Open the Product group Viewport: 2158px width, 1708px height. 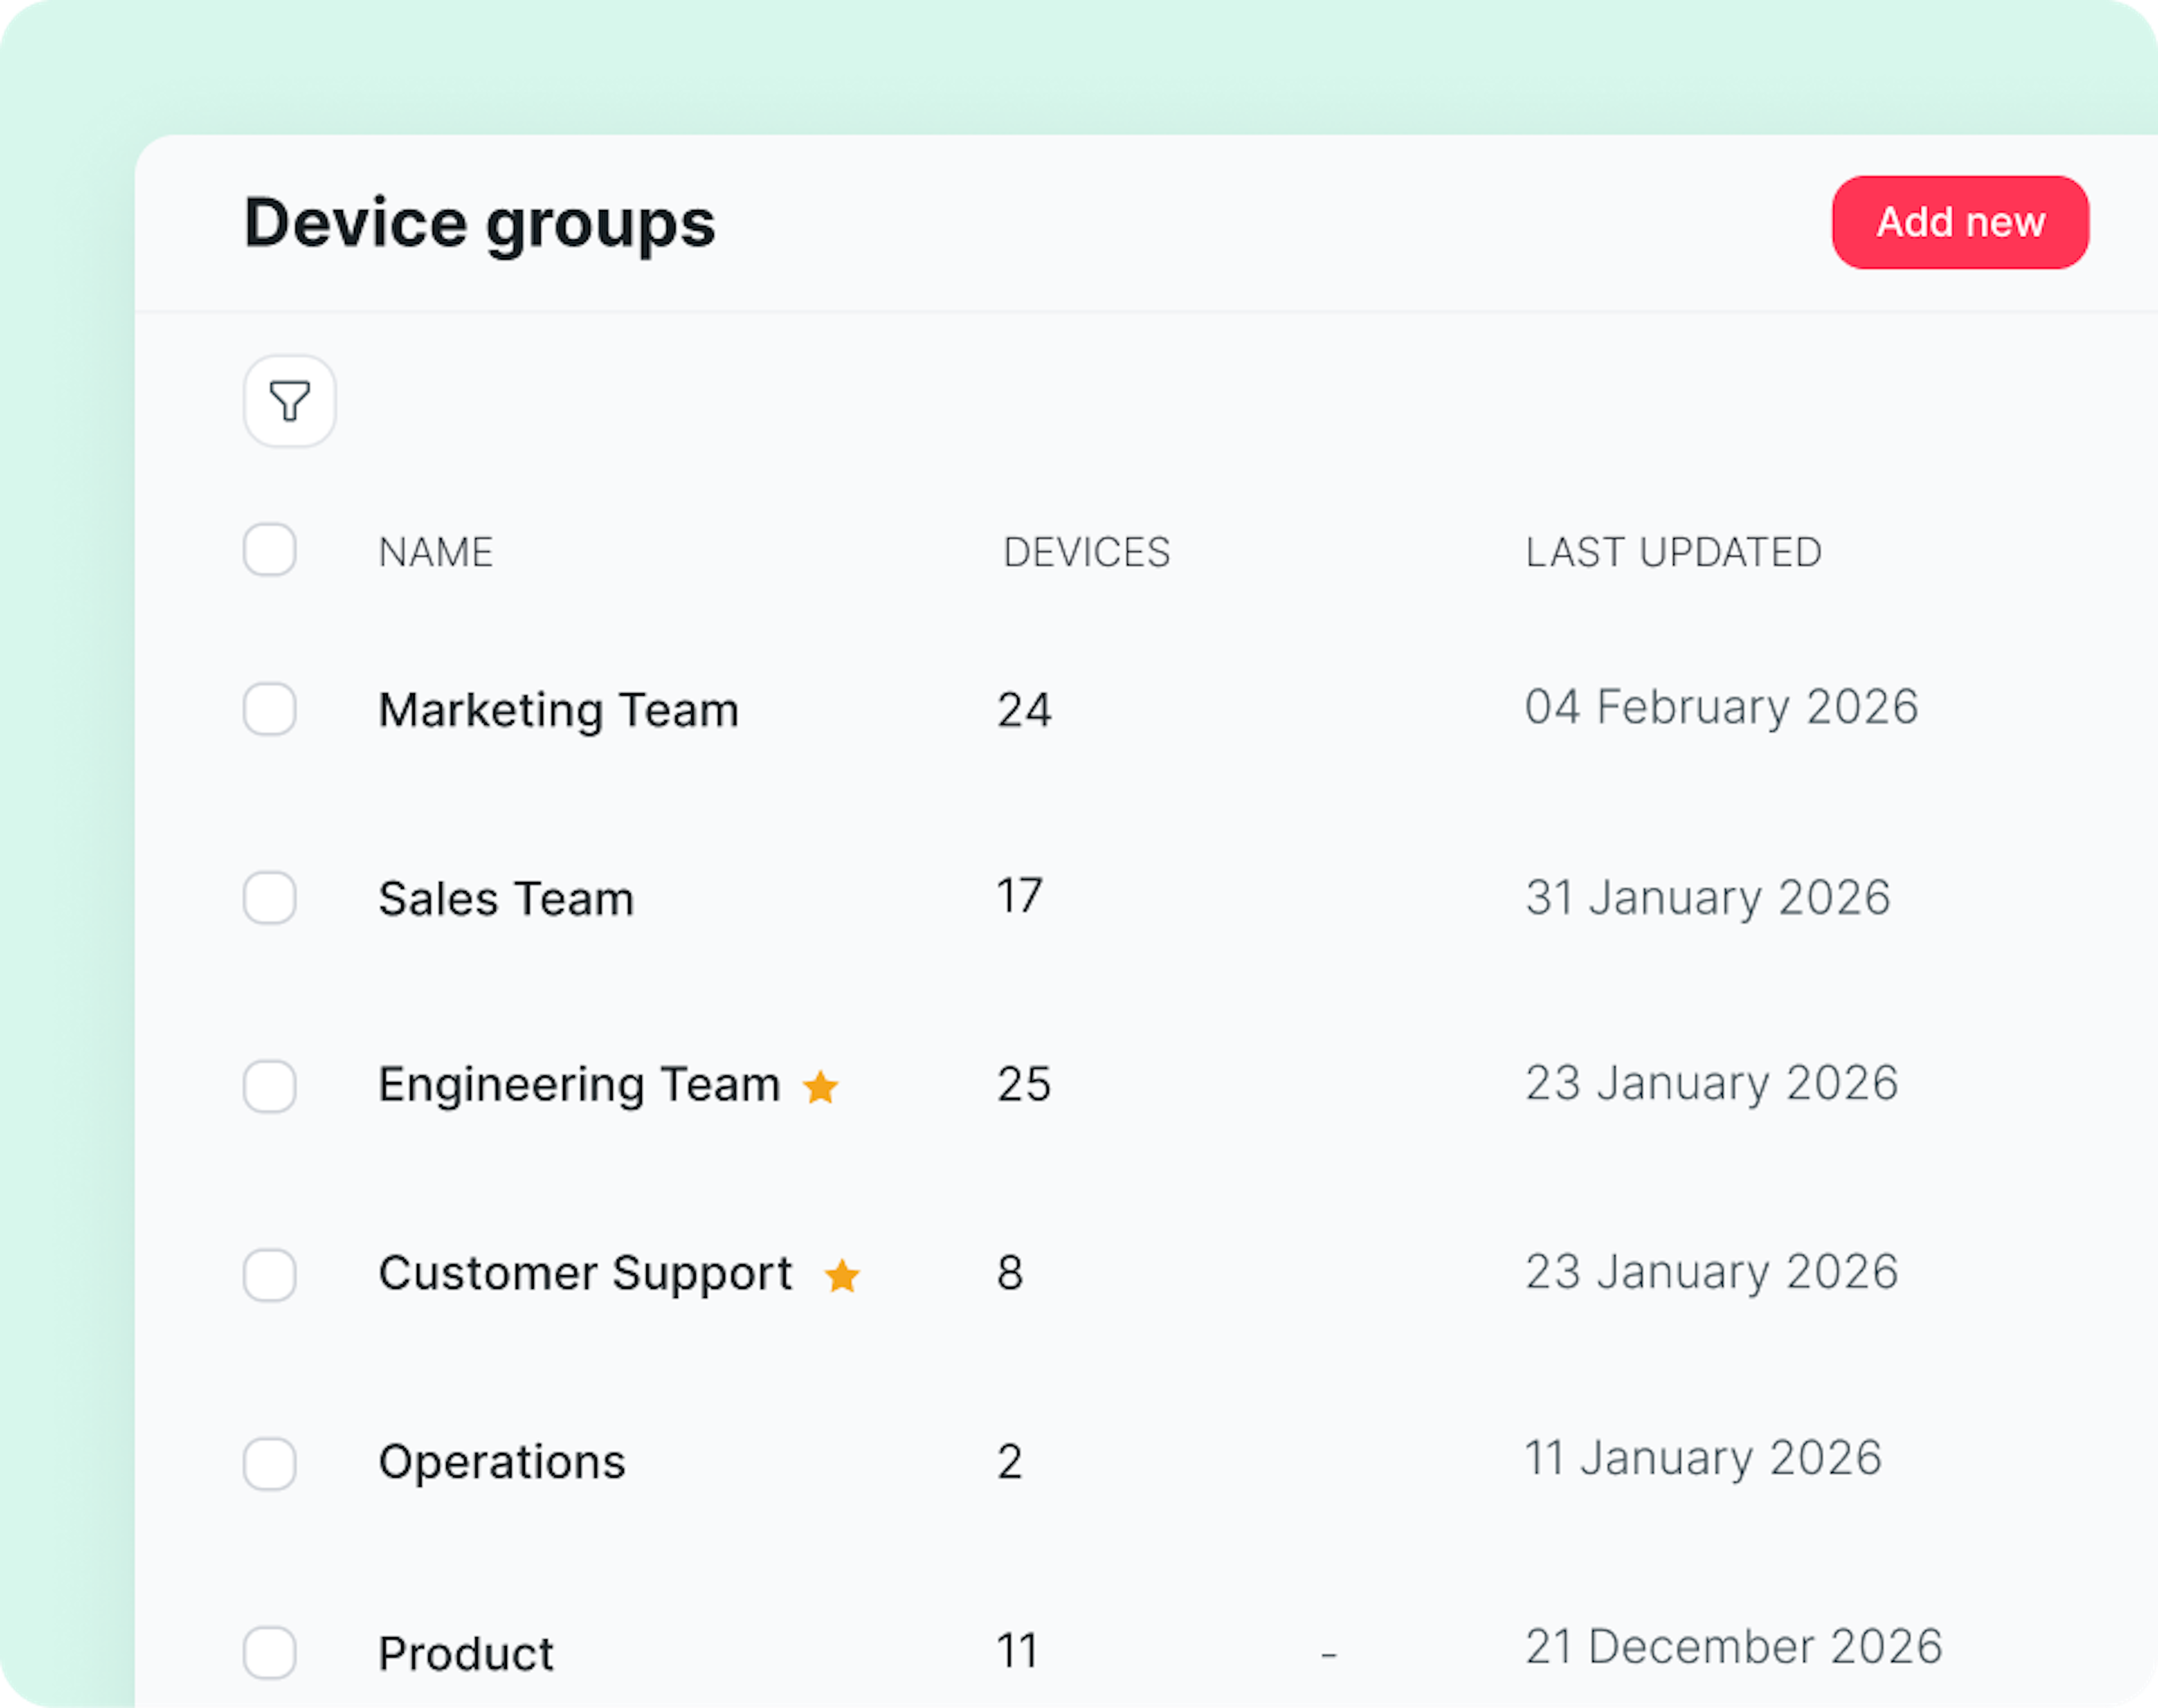click(466, 1653)
